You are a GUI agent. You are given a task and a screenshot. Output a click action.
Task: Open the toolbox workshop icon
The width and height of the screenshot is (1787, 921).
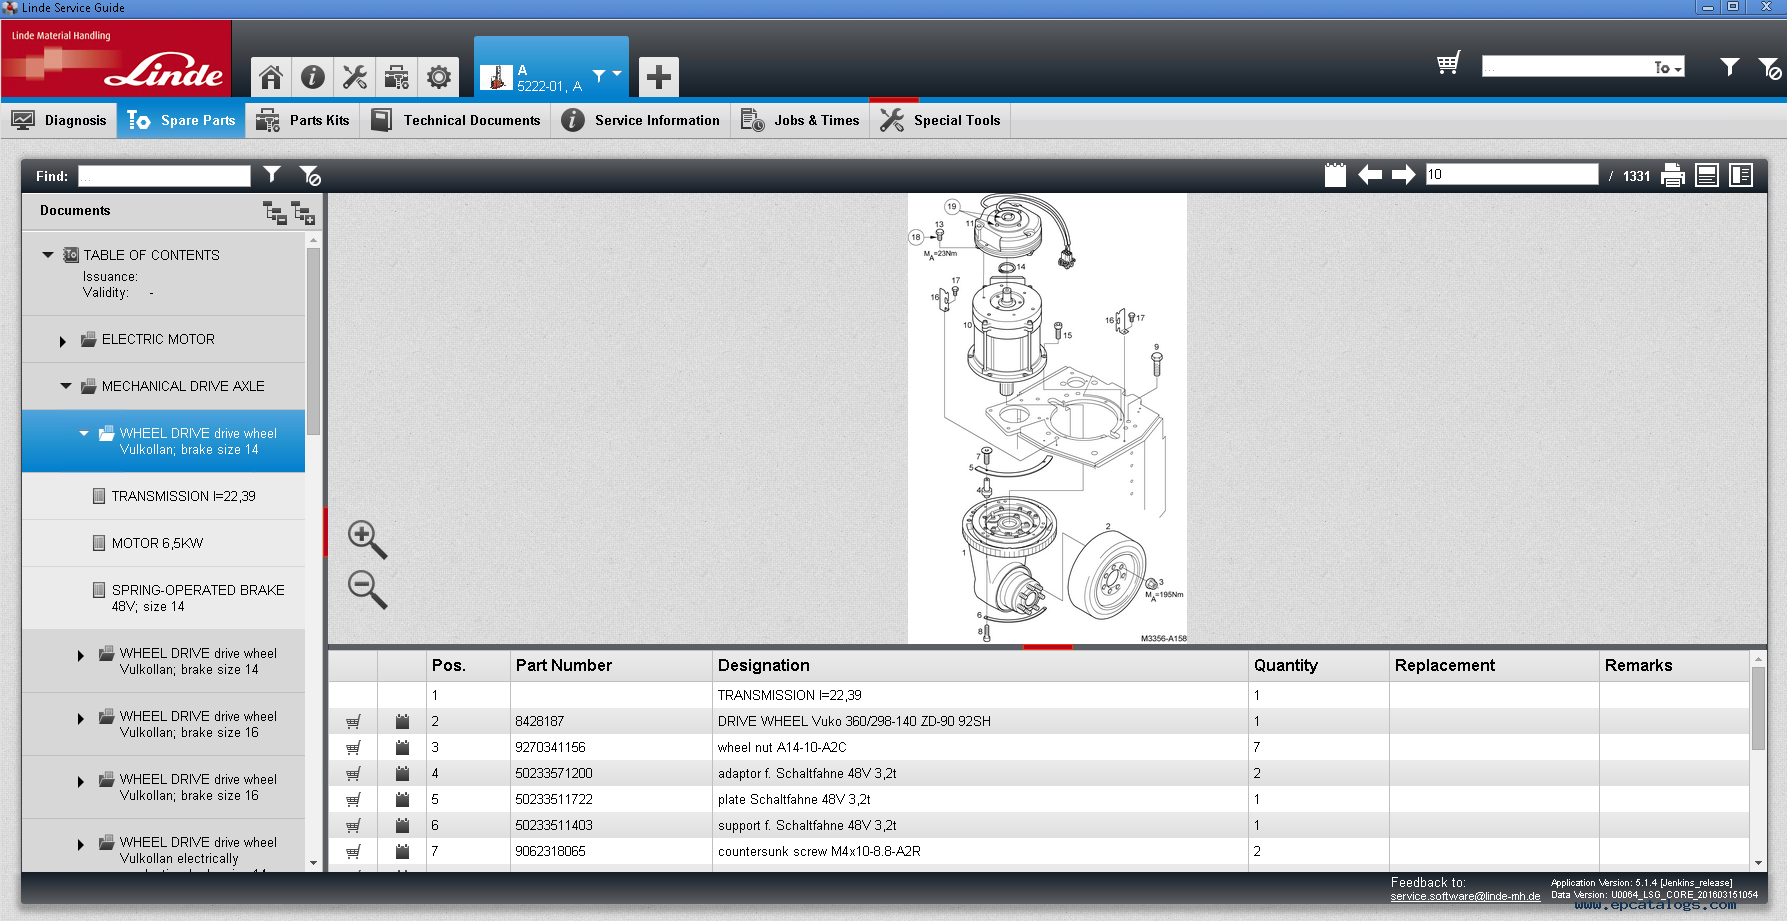397,77
